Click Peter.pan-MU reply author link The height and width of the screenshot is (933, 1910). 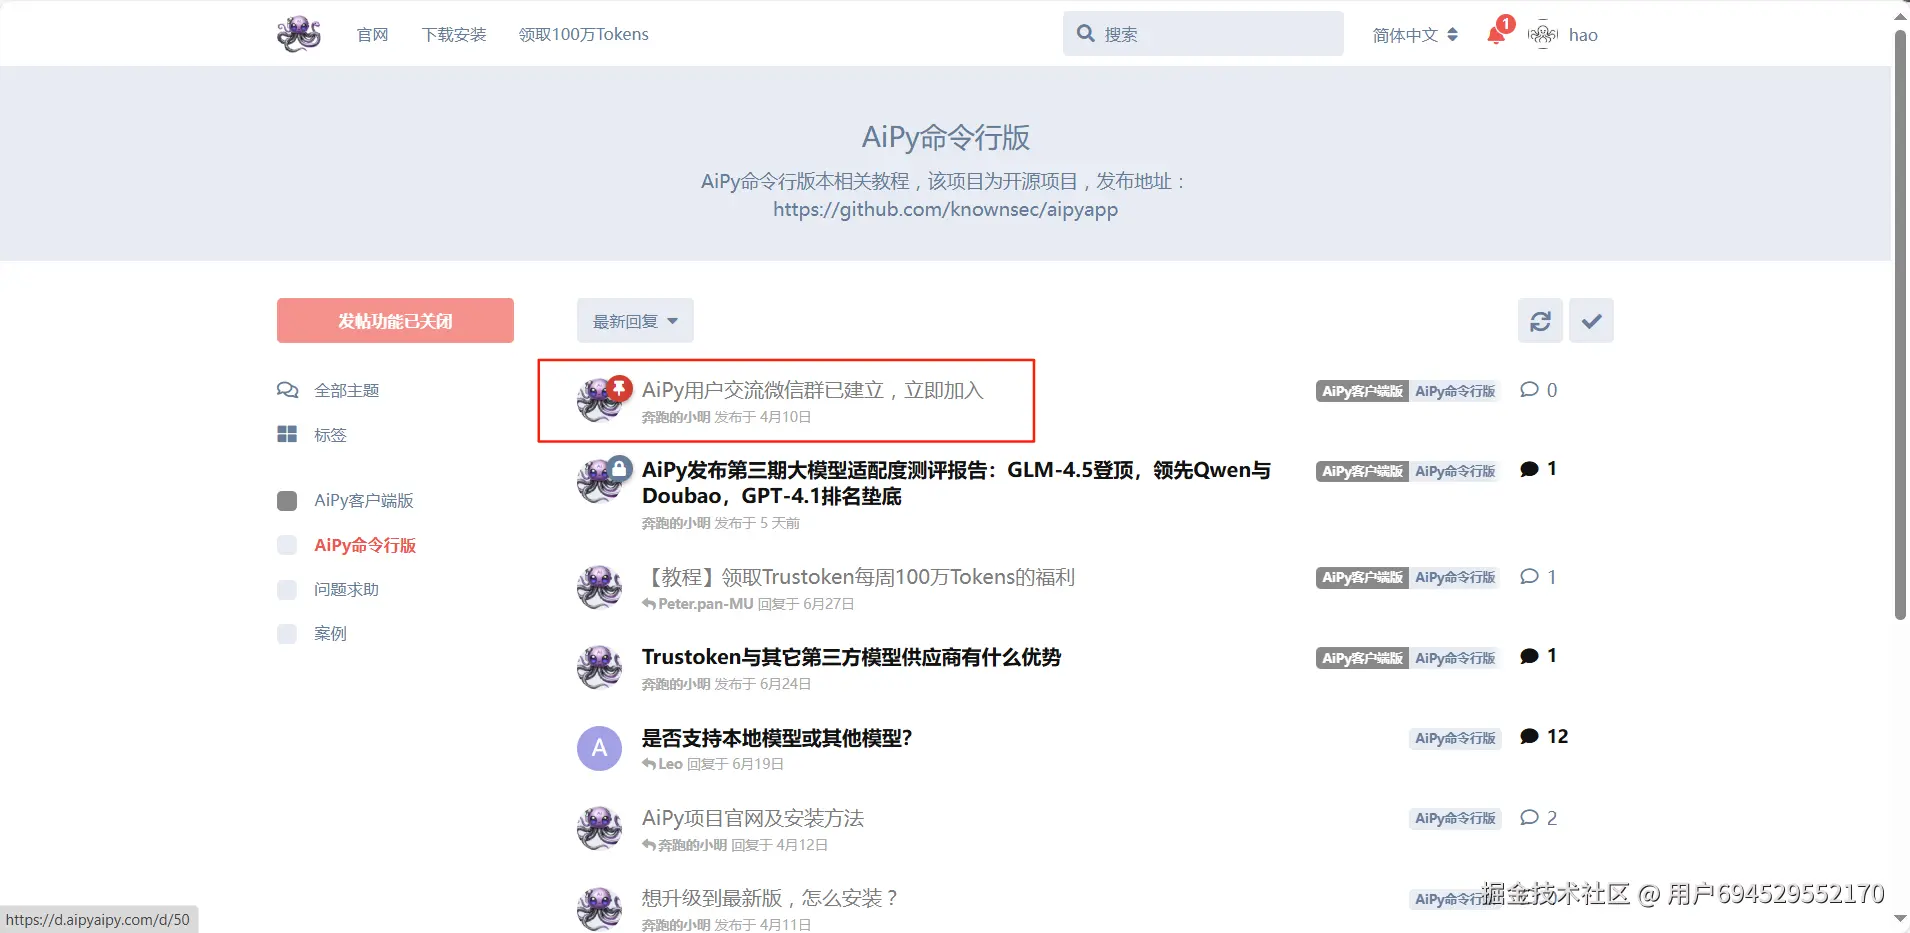(705, 604)
